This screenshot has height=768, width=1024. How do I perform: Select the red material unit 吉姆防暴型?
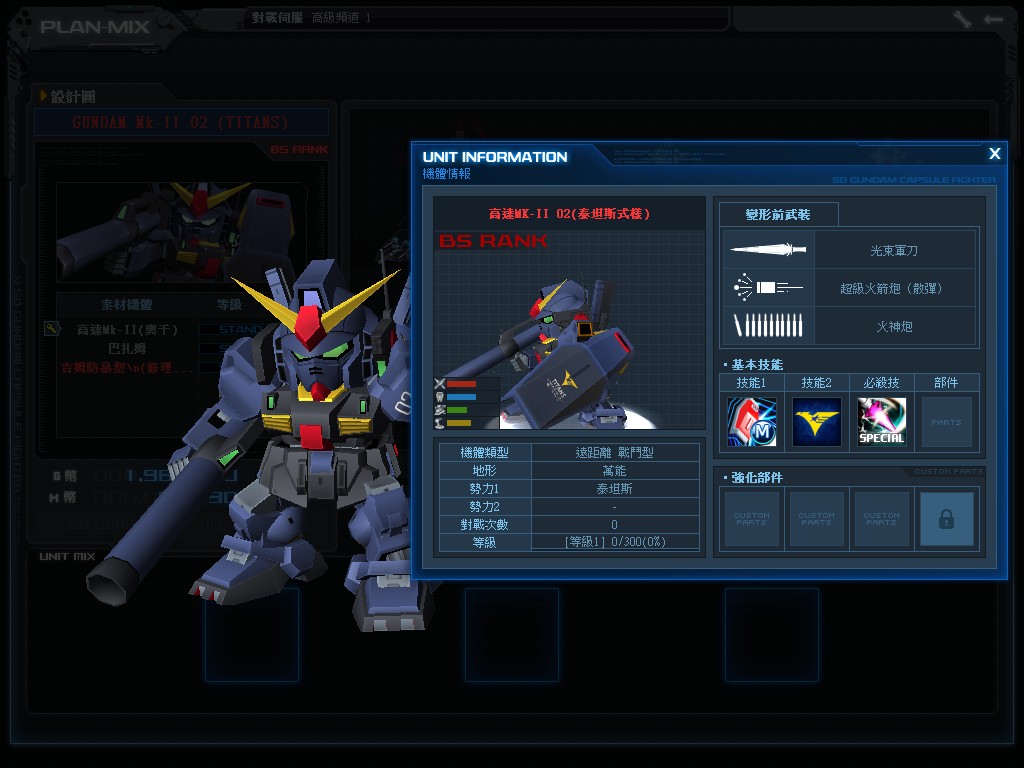[x=127, y=368]
